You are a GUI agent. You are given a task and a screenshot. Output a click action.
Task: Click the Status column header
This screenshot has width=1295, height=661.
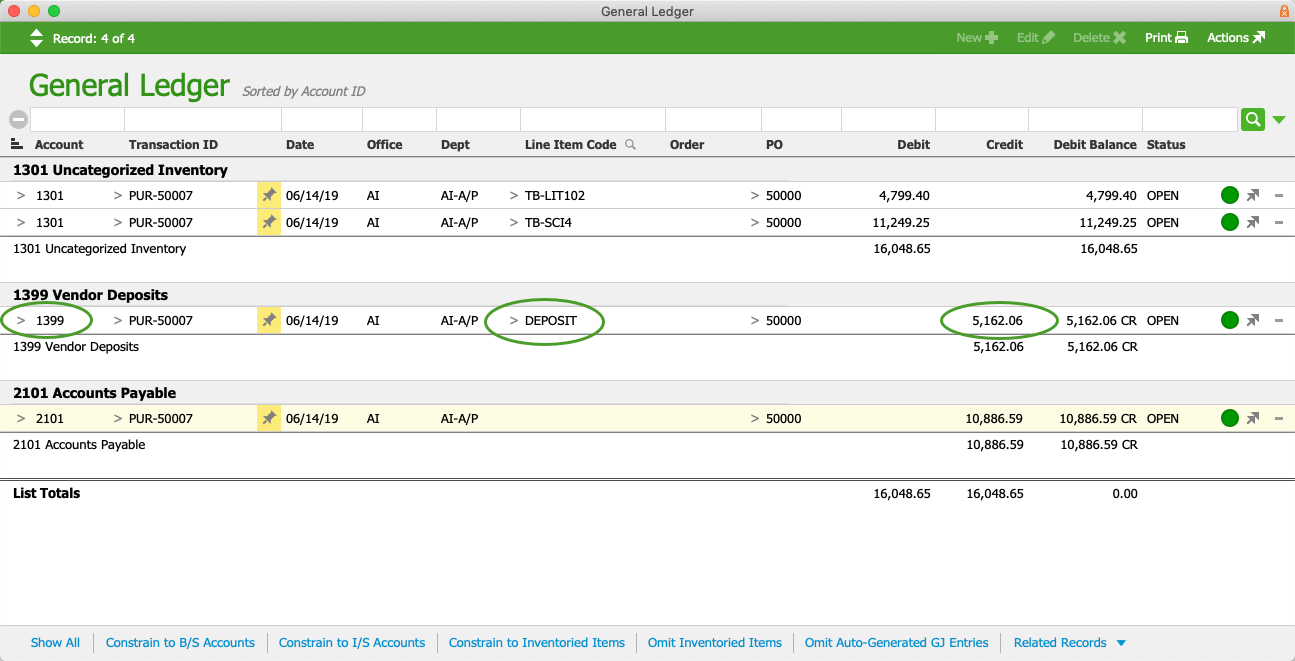[1166, 144]
